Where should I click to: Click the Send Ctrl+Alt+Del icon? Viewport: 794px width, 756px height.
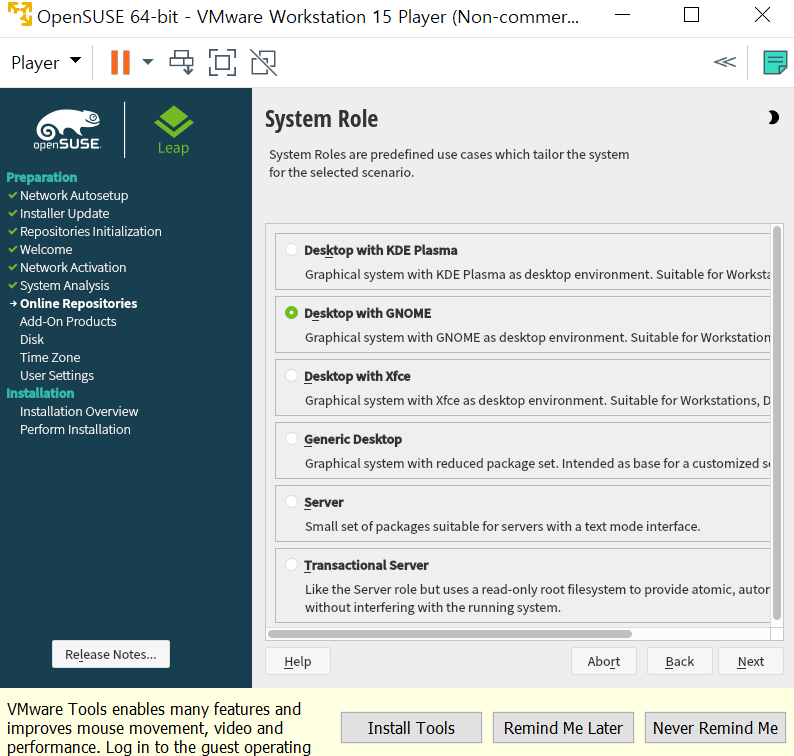click(x=181, y=62)
